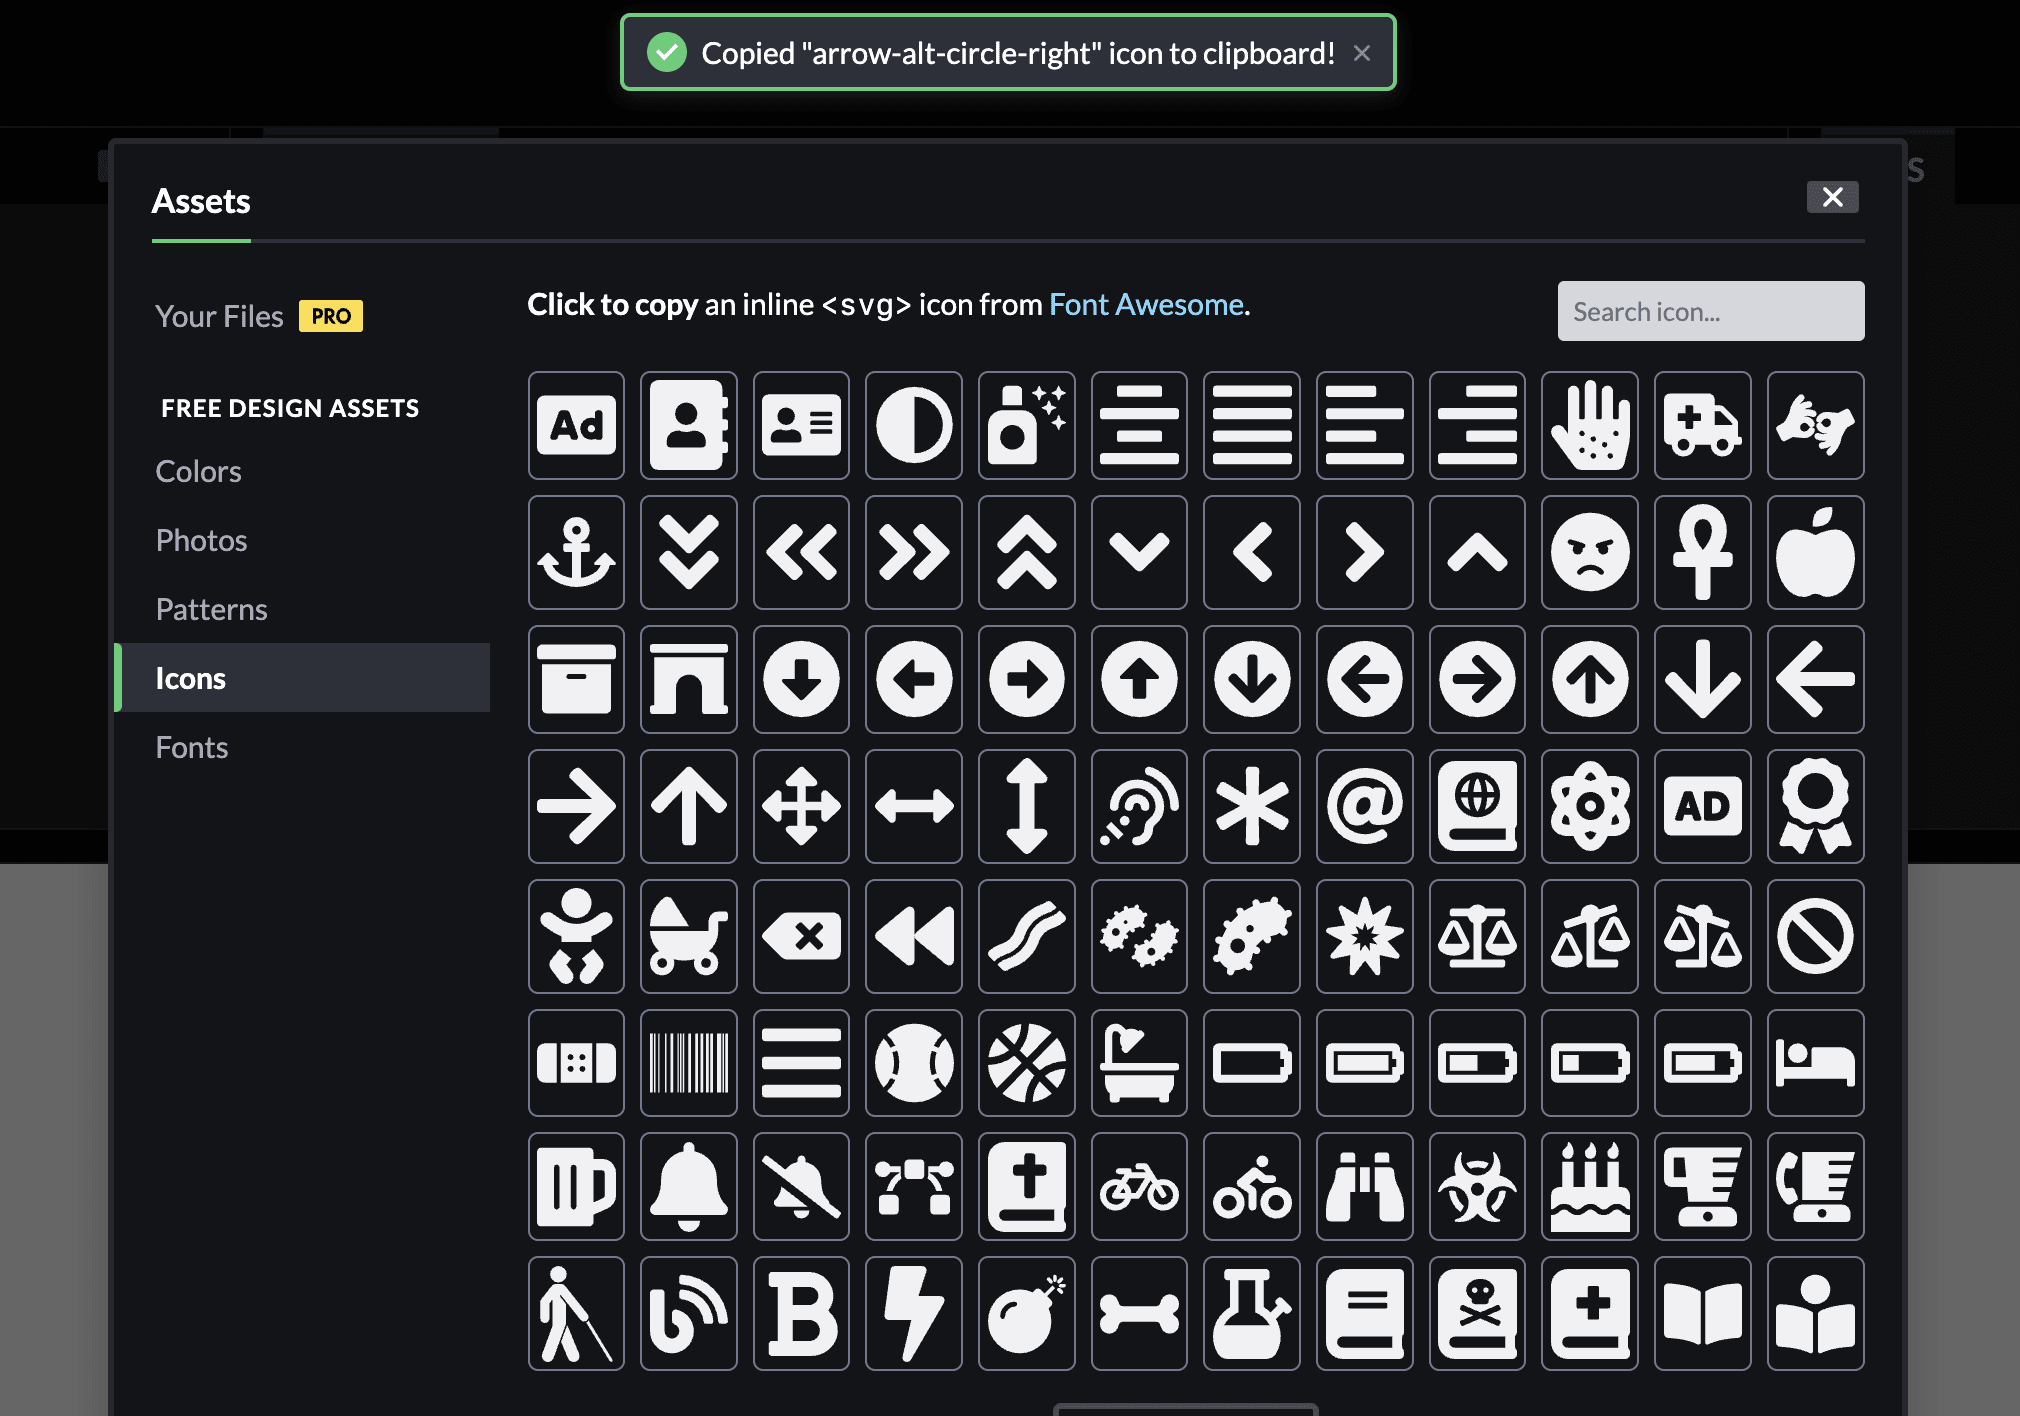
Task: Copy the bomb icon
Action: click(x=1026, y=1313)
